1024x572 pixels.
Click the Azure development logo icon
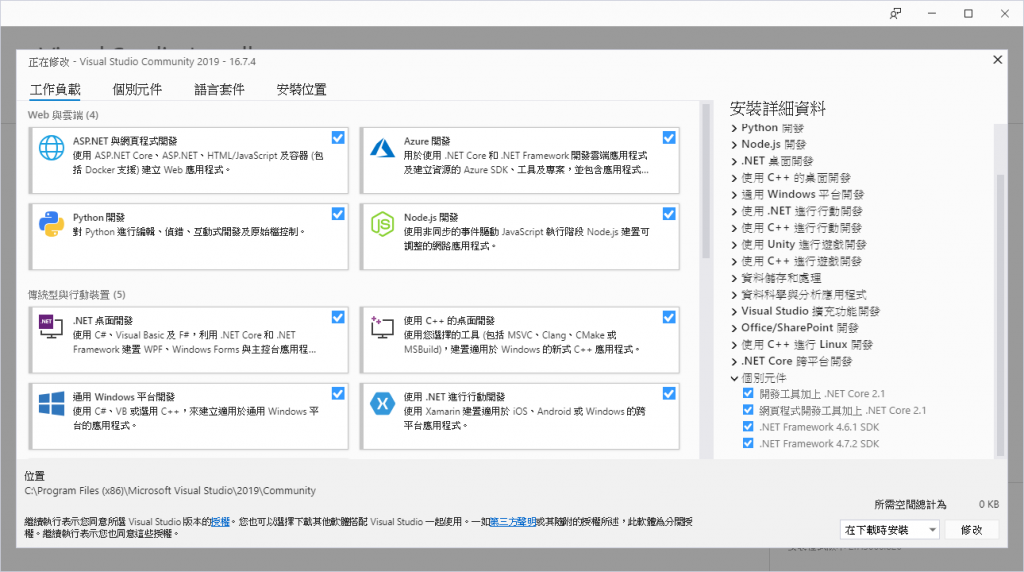tap(382, 148)
